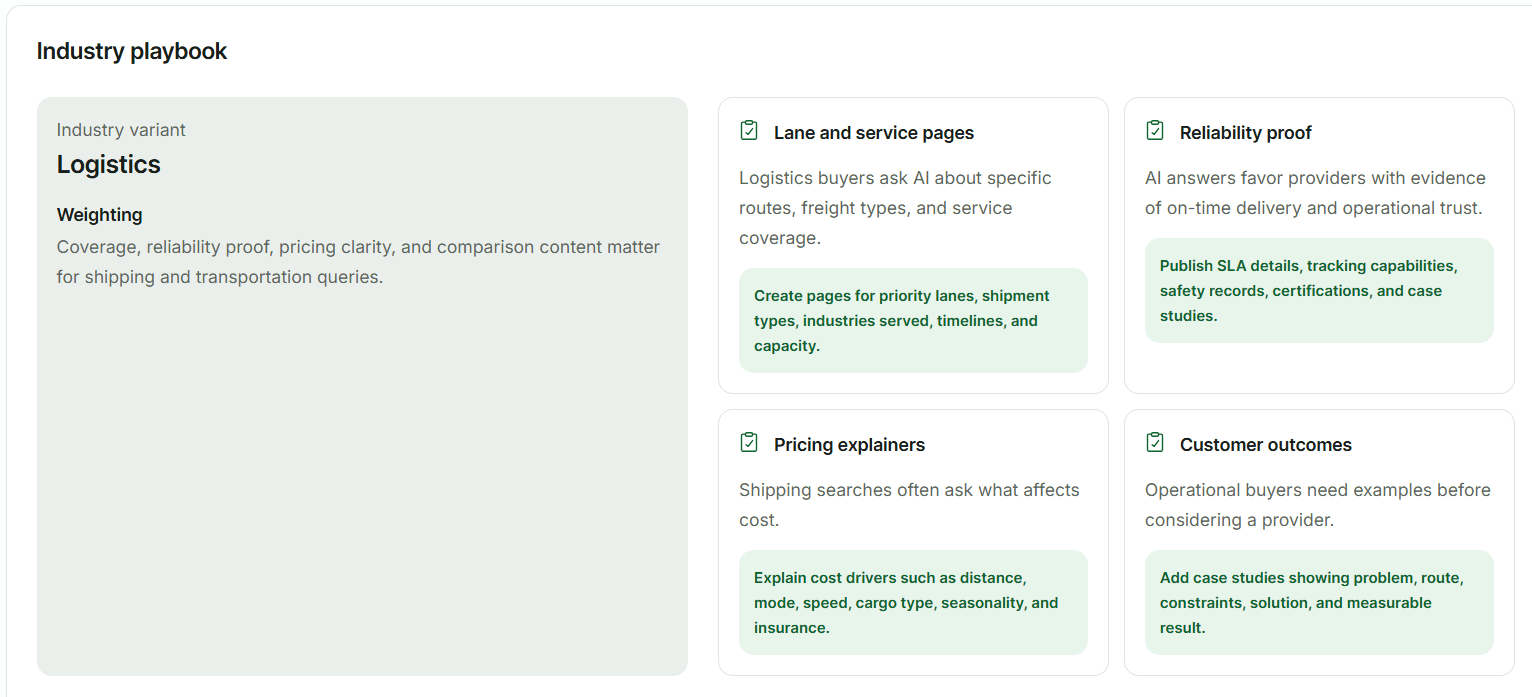1532x697 pixels.
Task: Click text about shipping searches and cost
Action: tap(909, 505)
